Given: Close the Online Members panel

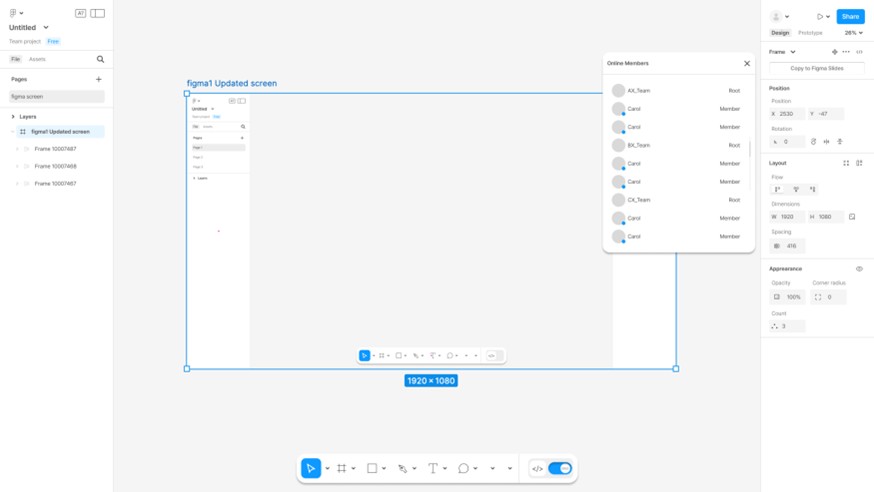Looking at the screenshot, I should click(747, 64).
